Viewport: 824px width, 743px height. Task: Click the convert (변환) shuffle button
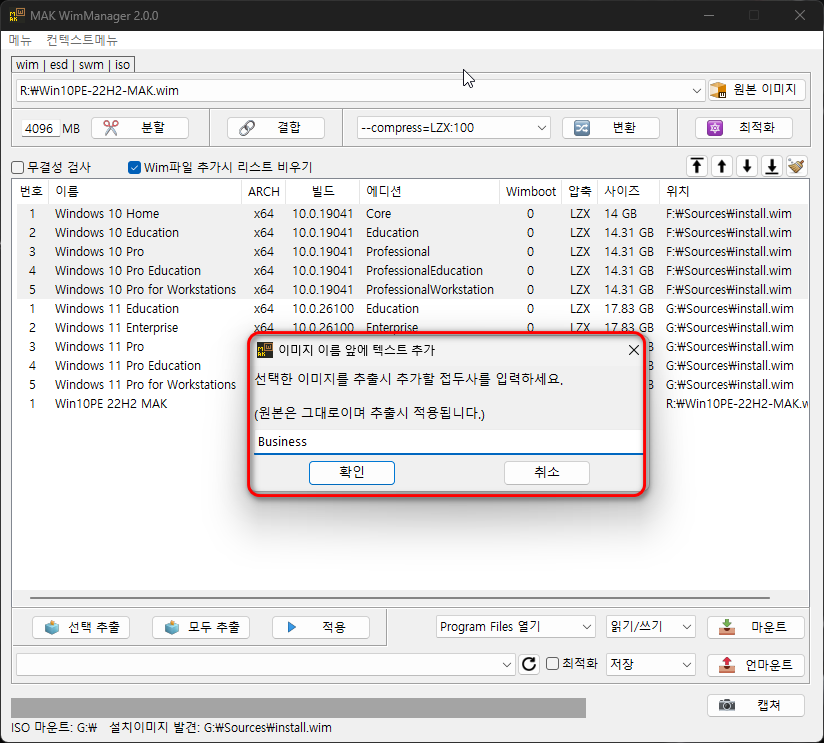(x=611, y=128)
